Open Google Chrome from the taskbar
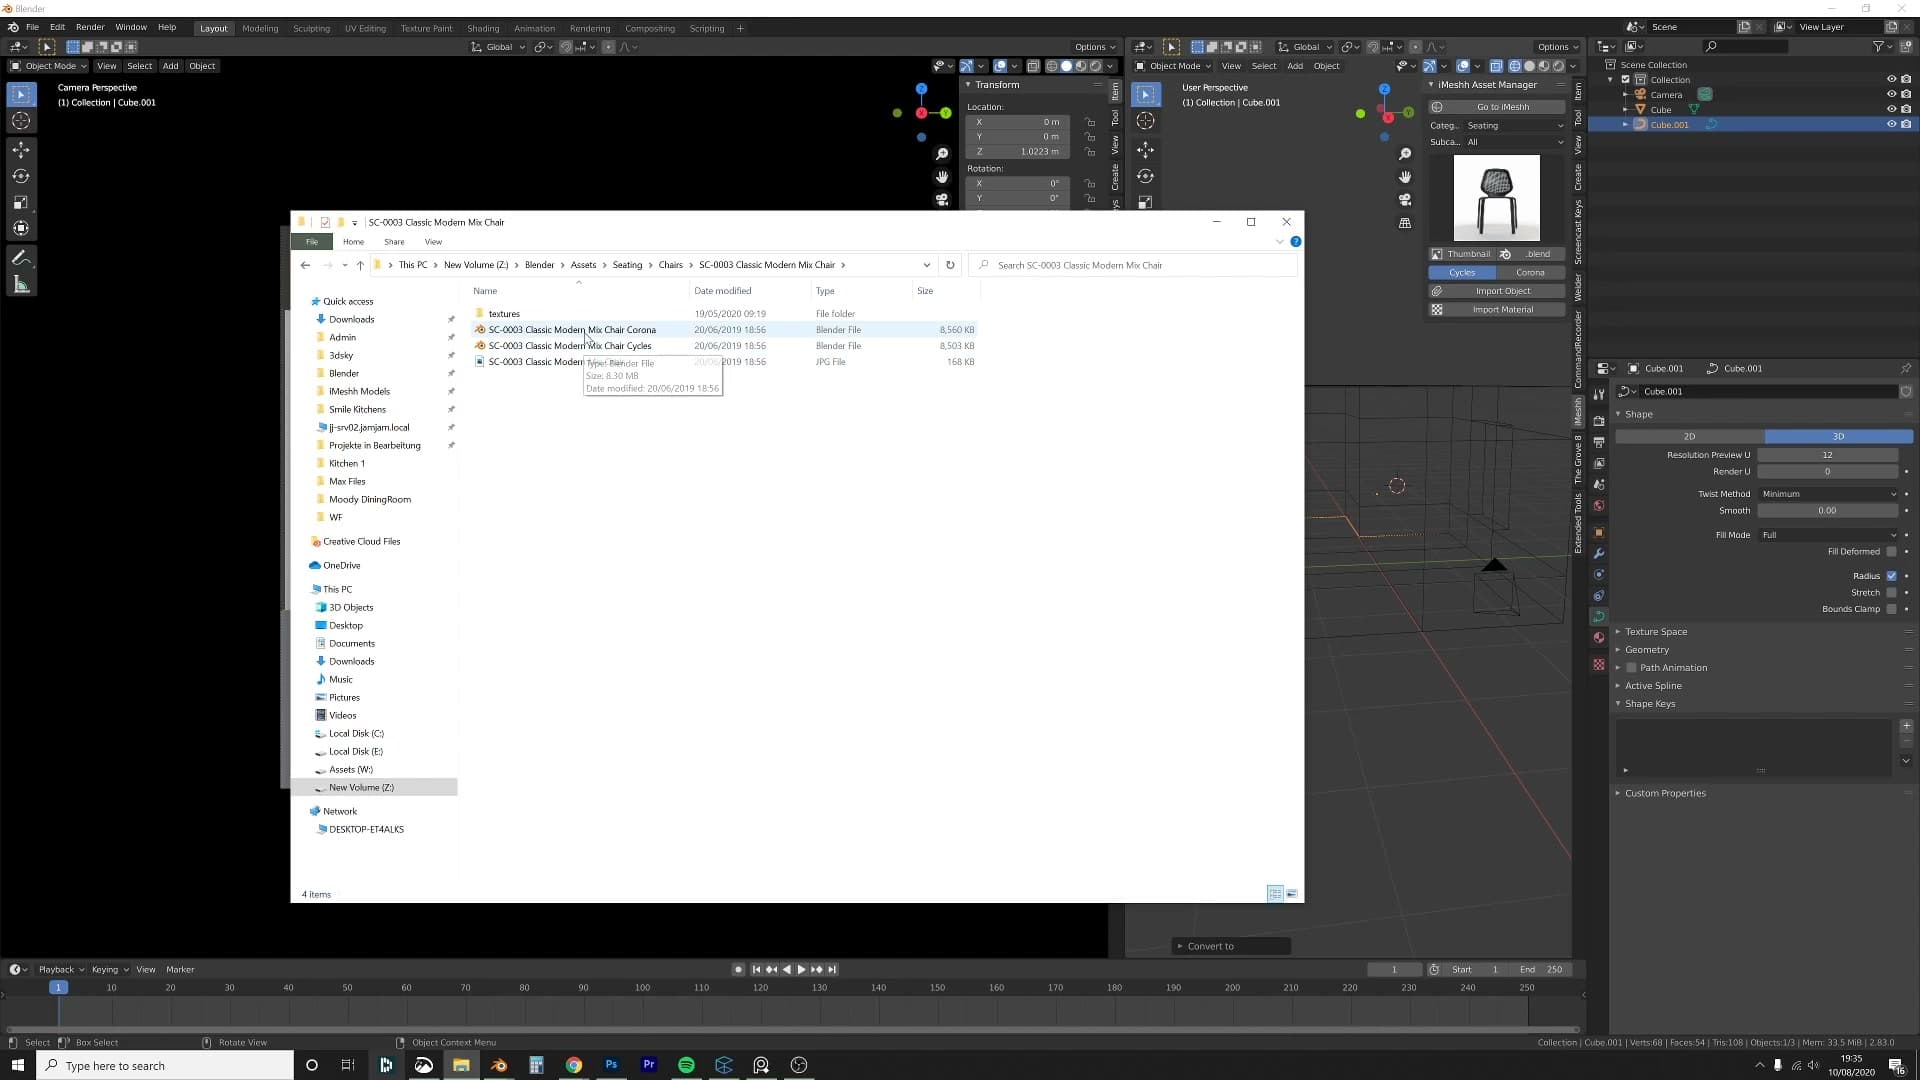1920x1080 pixels. pos(574,1065)
